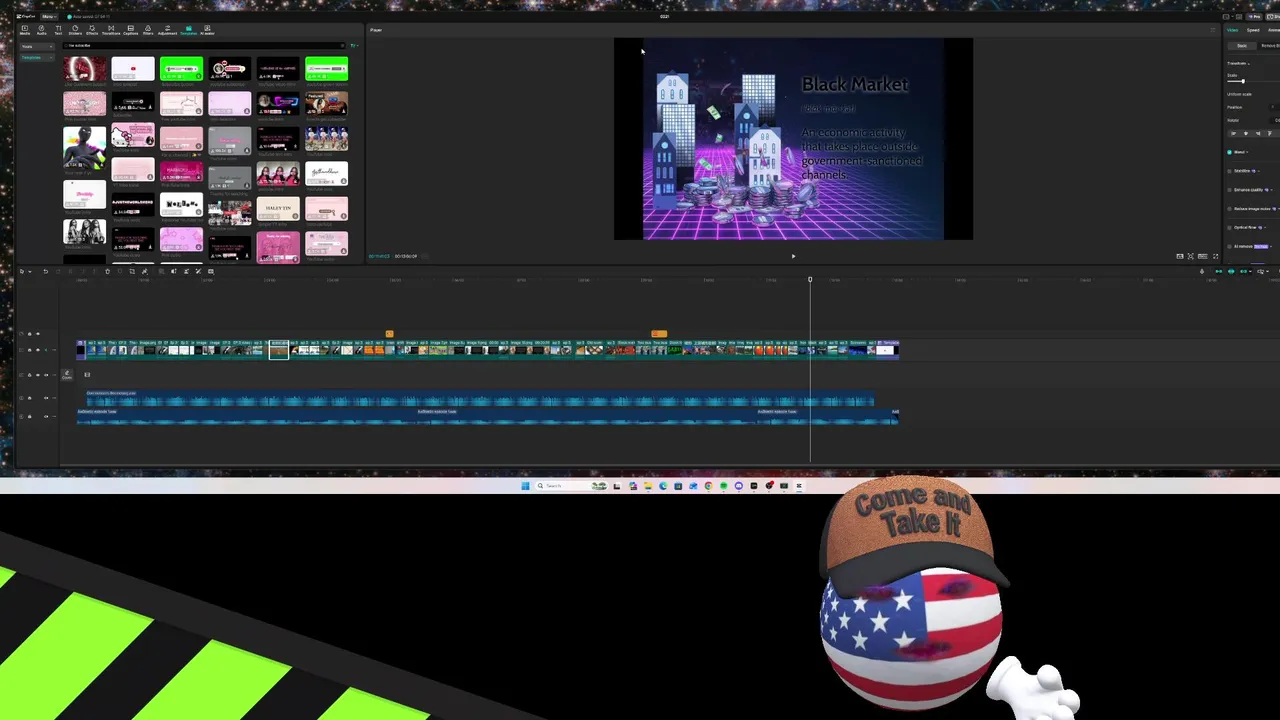Enable the Stabilize checkbox
Image resolution: width=1280 pixels, height=720 pixels.
click(1229, 171)
